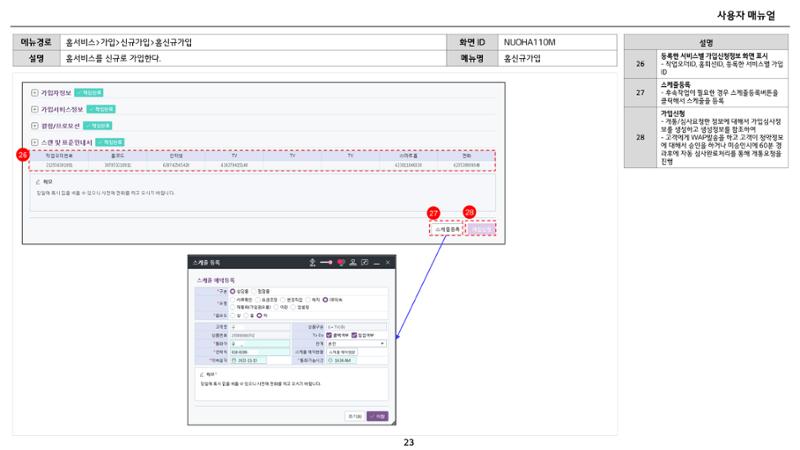Select the first radio option in the 구분 row
This screenshot has height=450, width=800.
(233, 291)
